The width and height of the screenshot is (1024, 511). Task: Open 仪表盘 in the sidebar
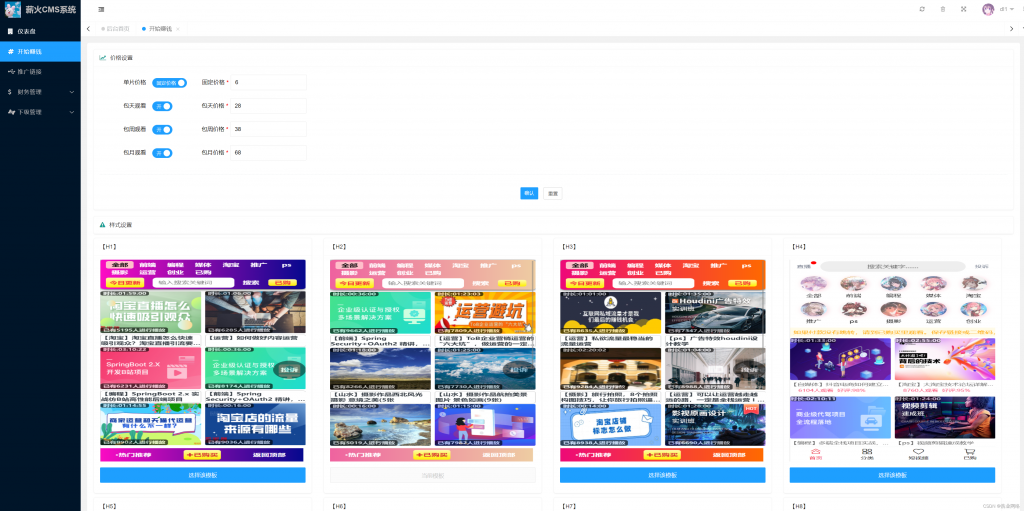(x=40, y=31)
